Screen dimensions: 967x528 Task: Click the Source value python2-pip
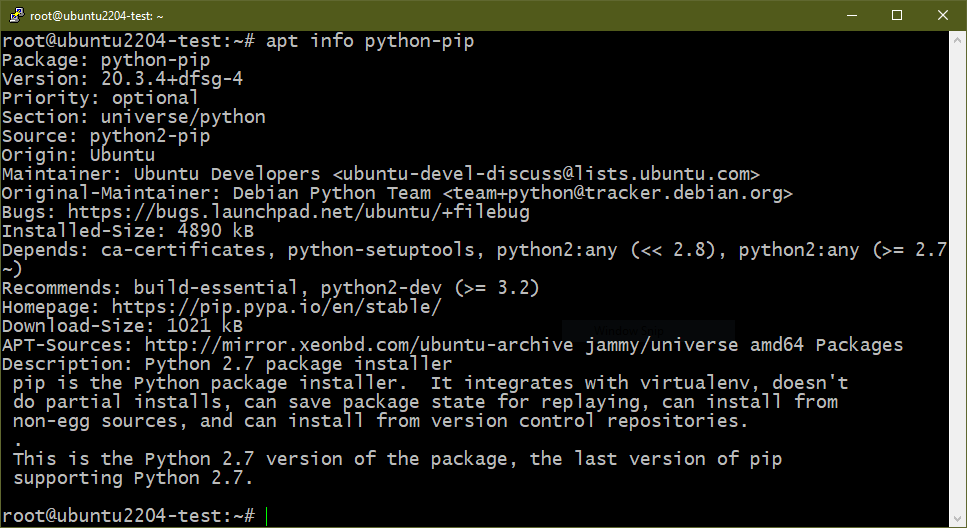(150, 136)
